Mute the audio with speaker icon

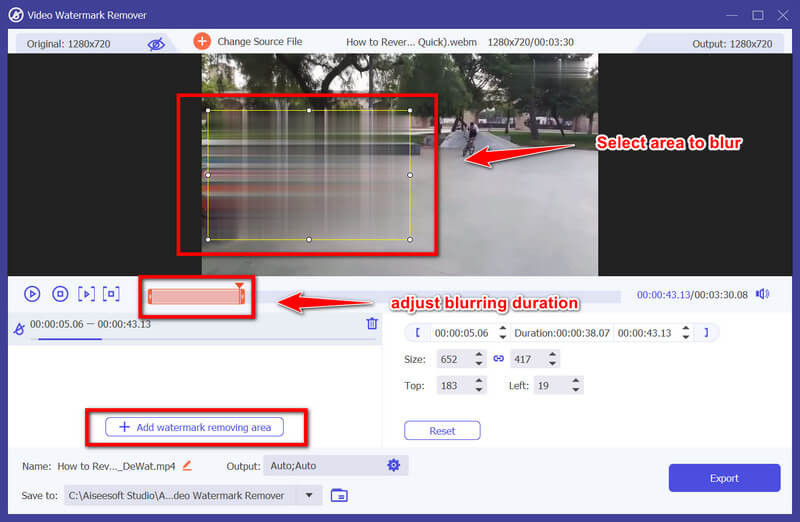pos(762,294)
